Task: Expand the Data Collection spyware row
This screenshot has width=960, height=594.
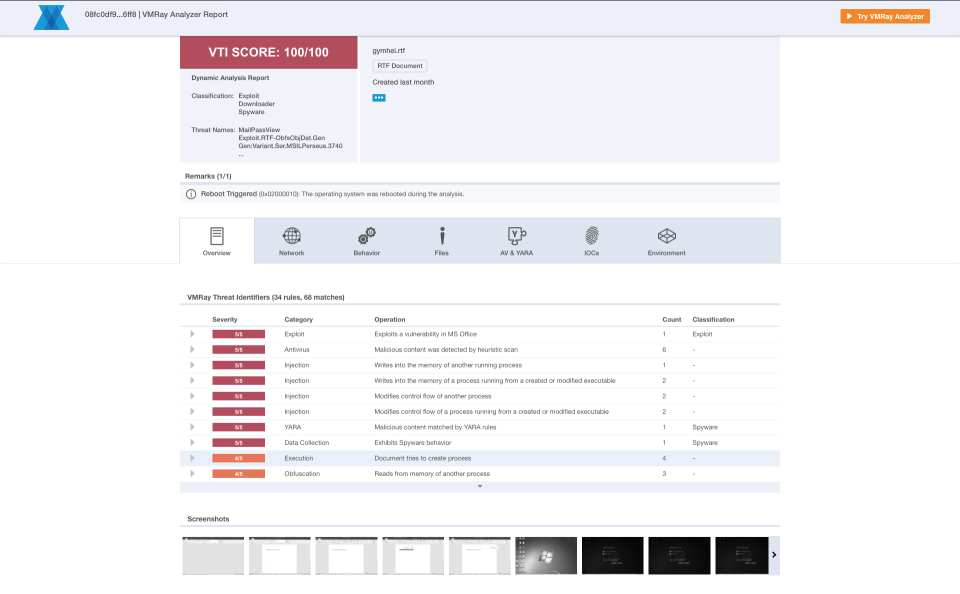Action: [192, 442]
